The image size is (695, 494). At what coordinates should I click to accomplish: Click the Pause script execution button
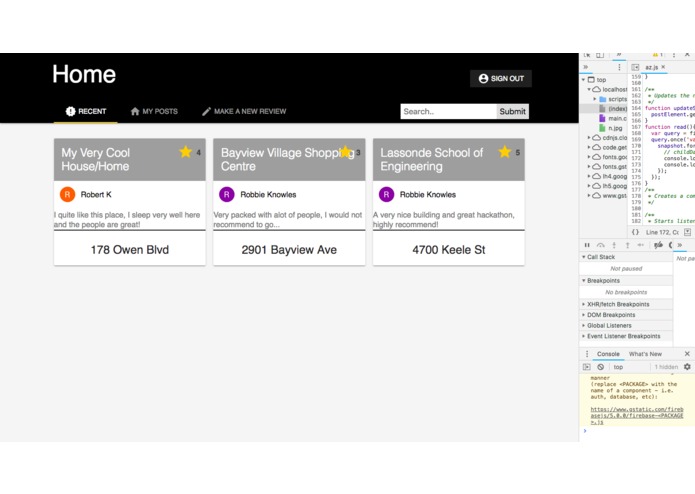(x=587, y=245)
